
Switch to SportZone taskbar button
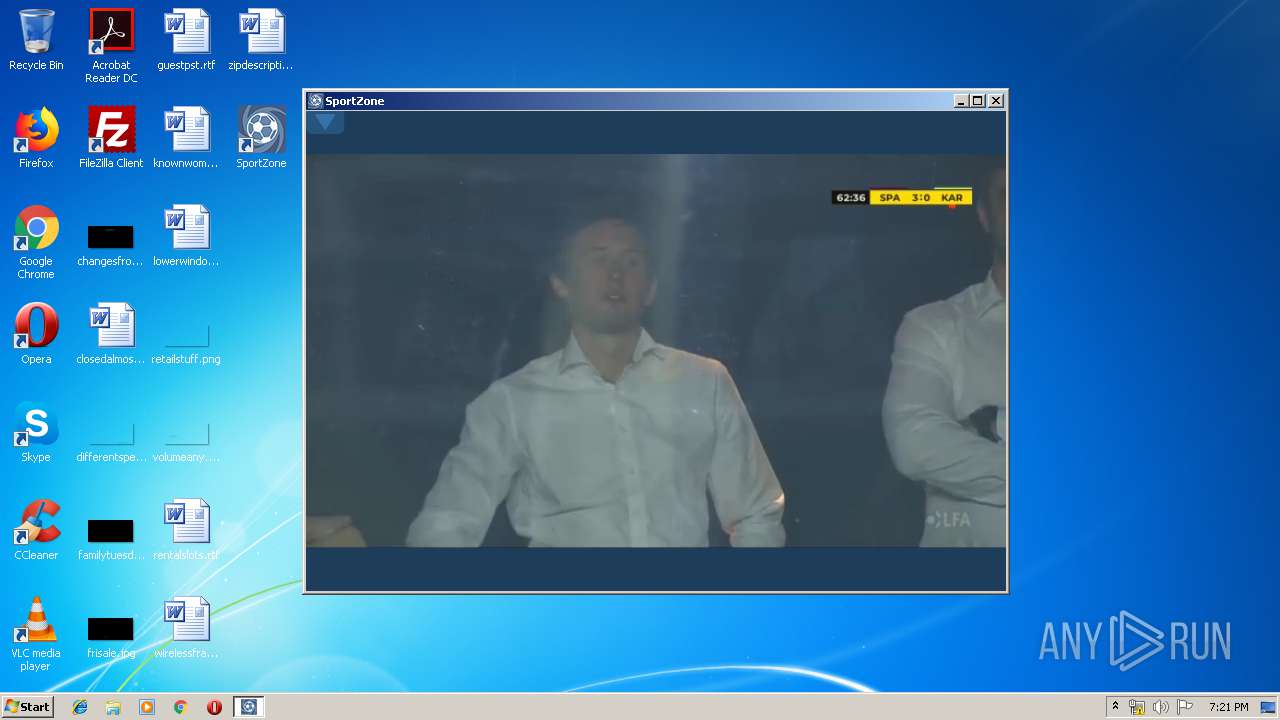coord(249,707)
